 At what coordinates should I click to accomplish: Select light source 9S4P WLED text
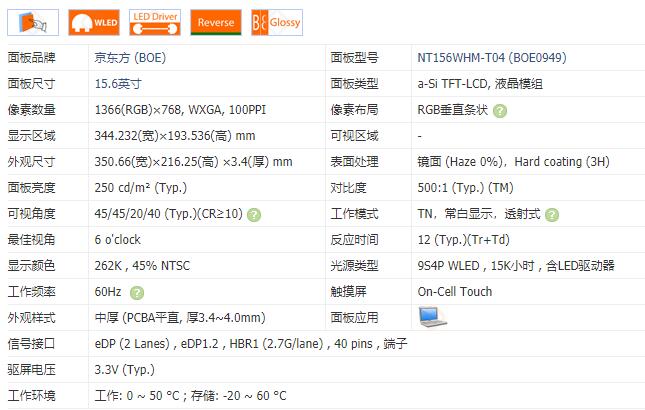click(x=516, y=266)
